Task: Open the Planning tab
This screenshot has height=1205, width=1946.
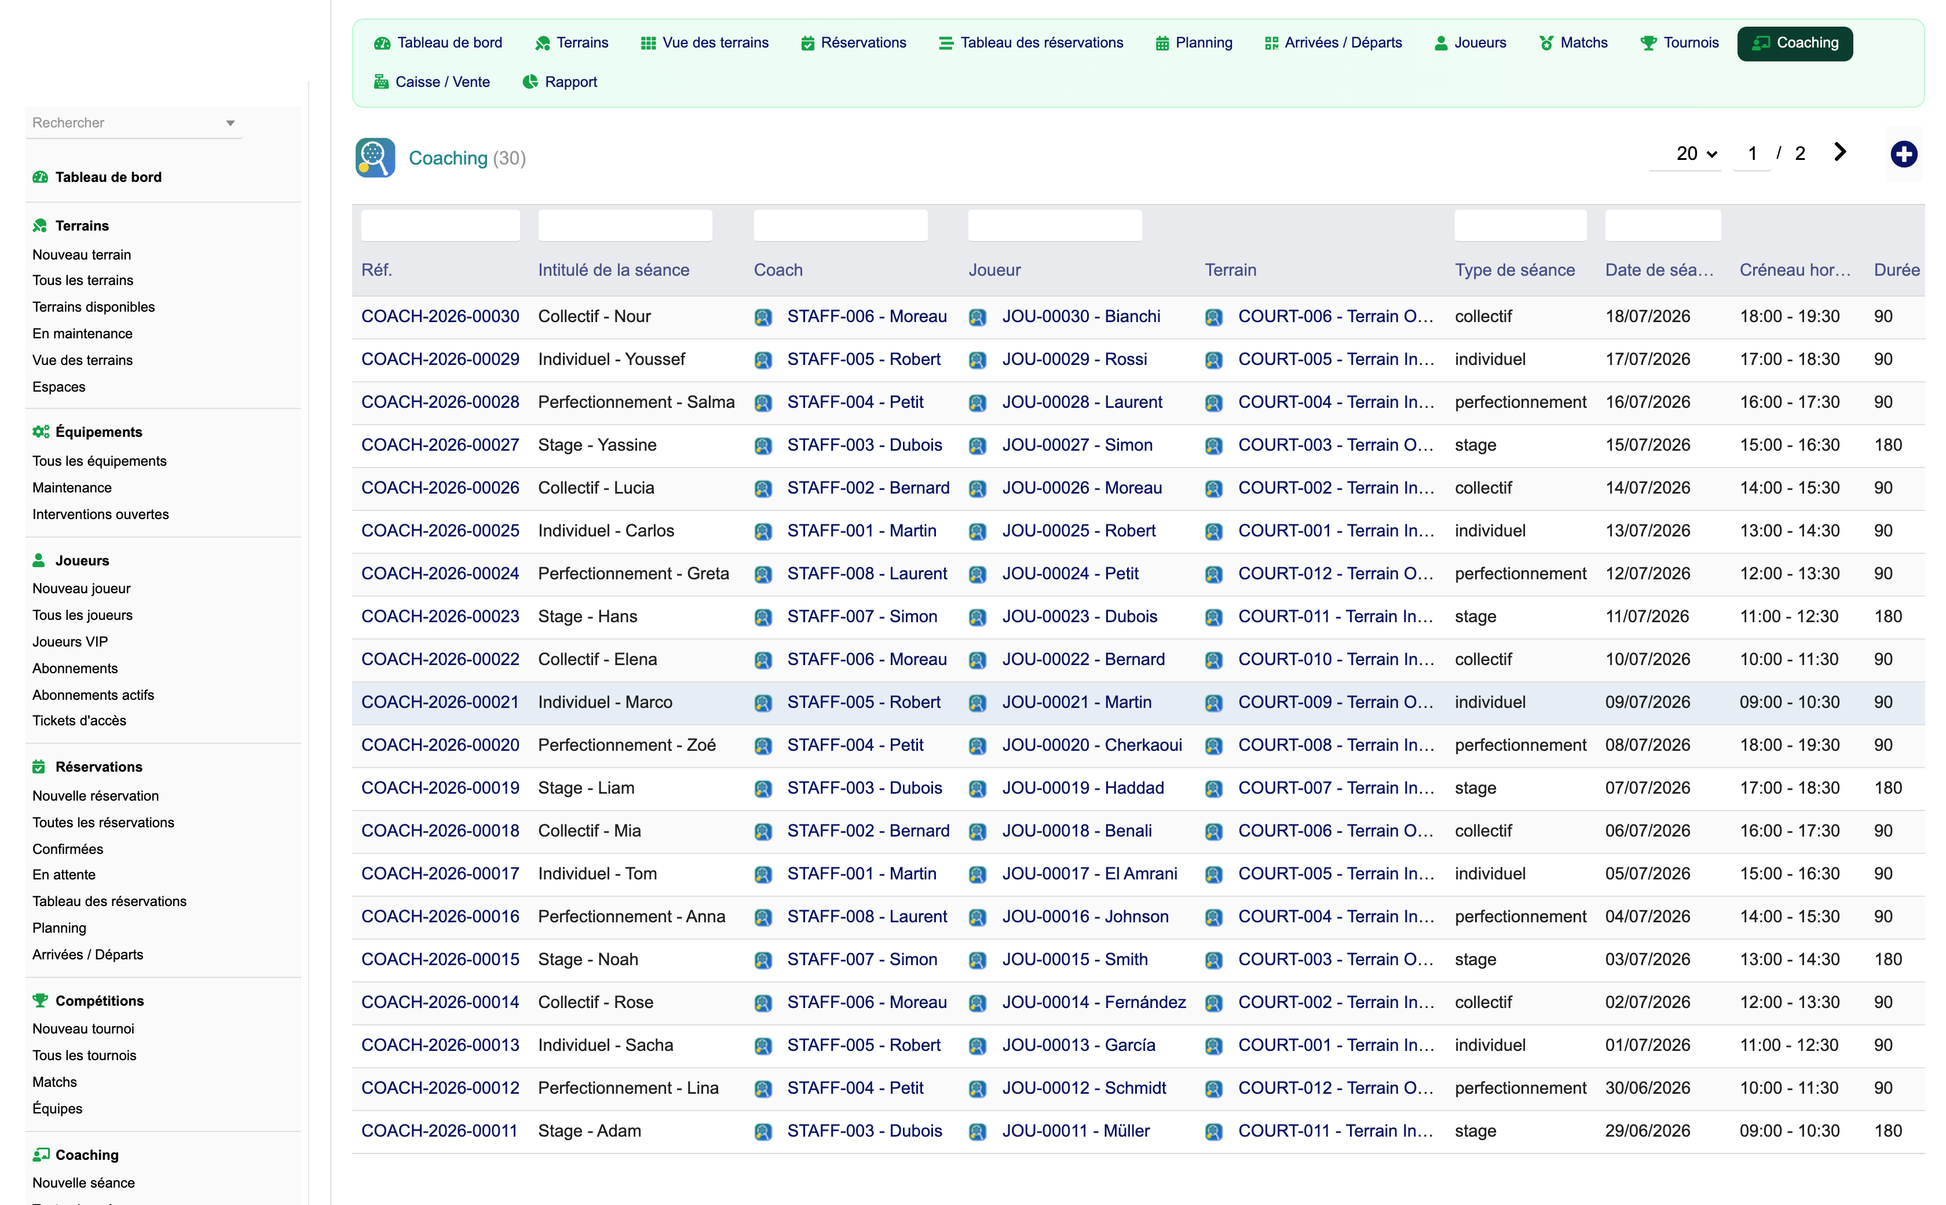Action: click(1194, 43)
